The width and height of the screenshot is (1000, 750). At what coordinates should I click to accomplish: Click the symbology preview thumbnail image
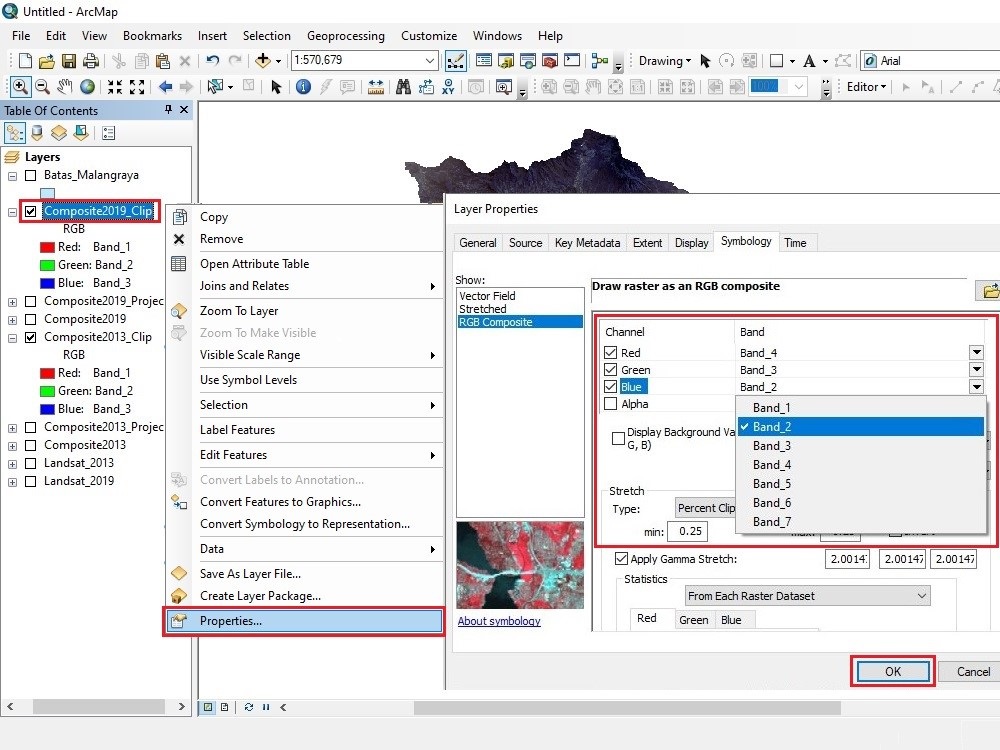[x=520, y=565]
